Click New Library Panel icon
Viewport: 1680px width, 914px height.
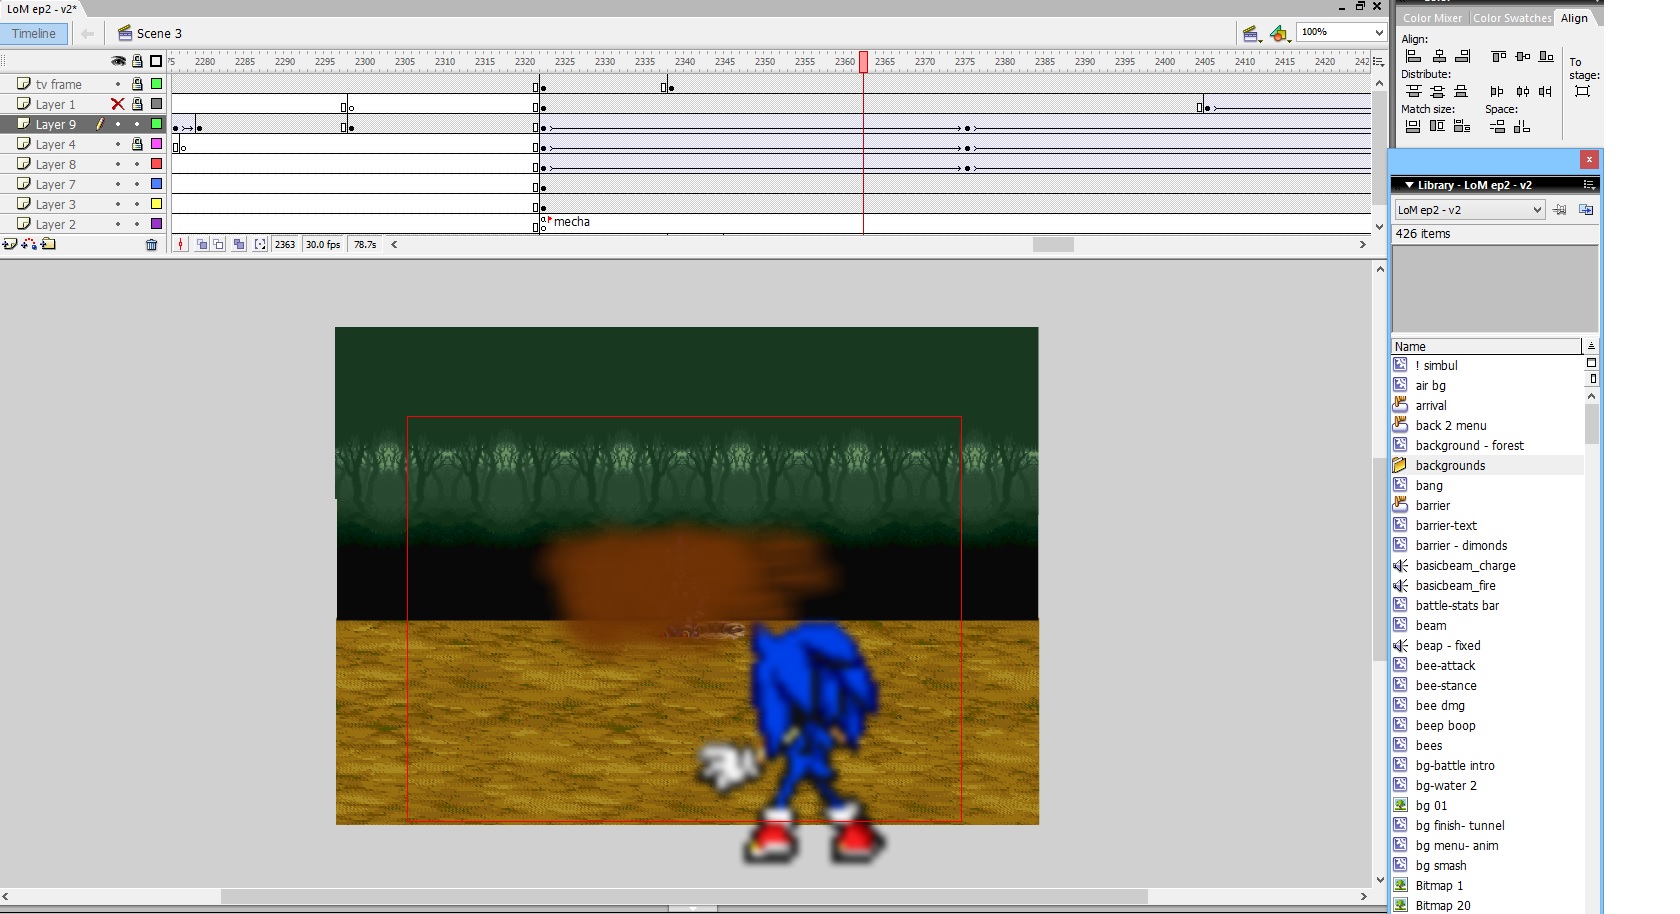pos(1586,210)
